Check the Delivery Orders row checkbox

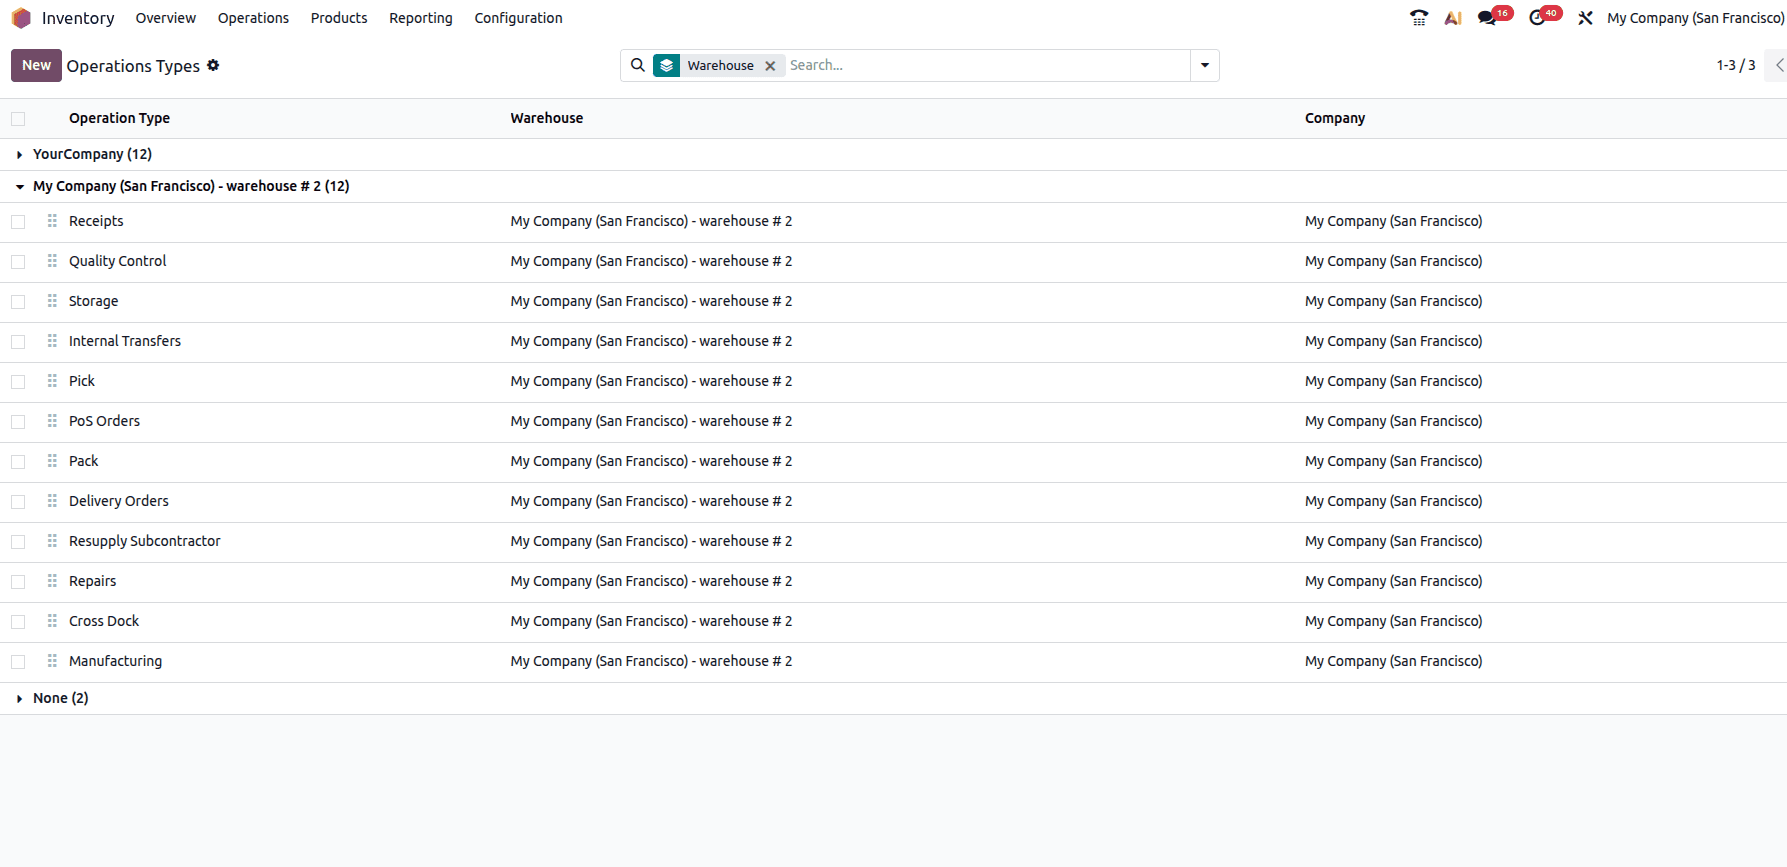tap(18, 502)
